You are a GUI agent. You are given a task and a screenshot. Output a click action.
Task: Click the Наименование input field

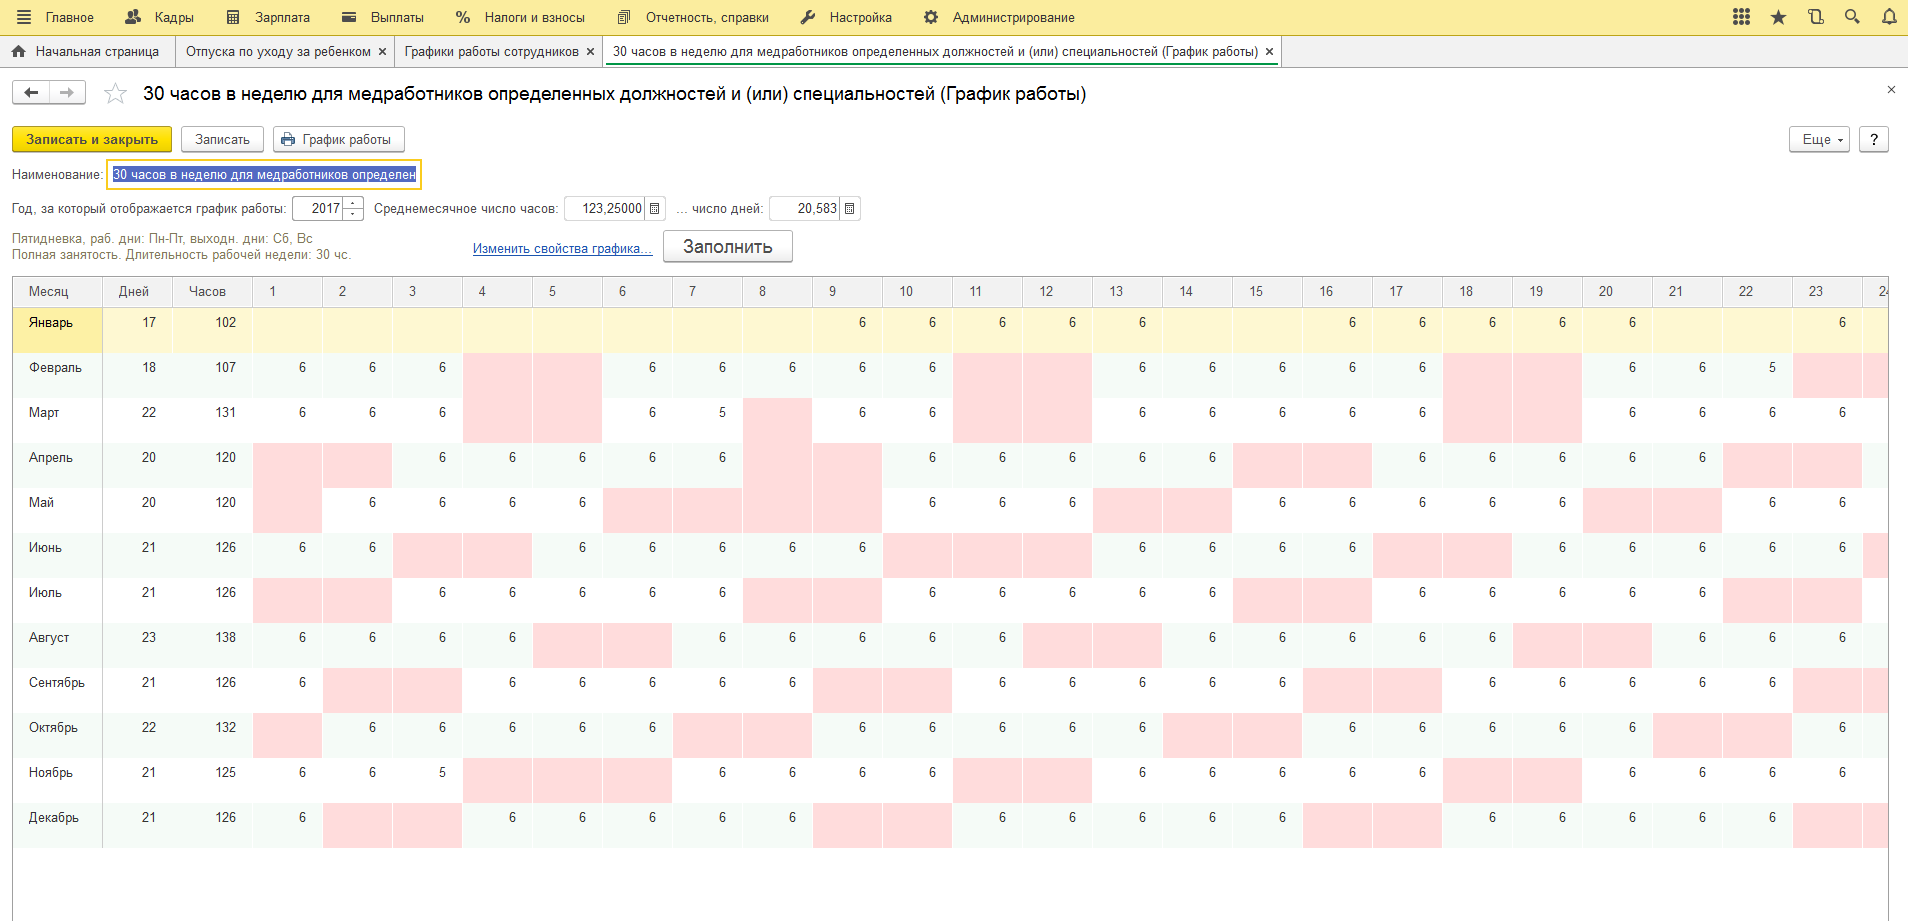[264, 175]
